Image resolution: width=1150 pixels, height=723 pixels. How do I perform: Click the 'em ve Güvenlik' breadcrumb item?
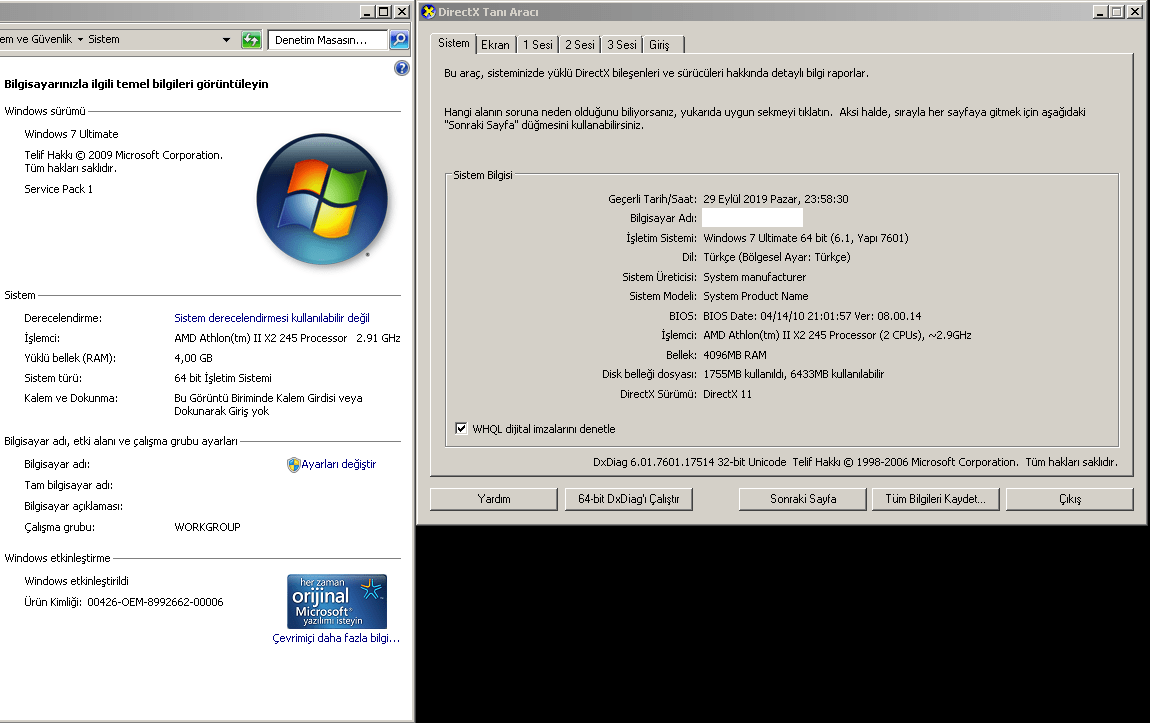pos(37,40)
